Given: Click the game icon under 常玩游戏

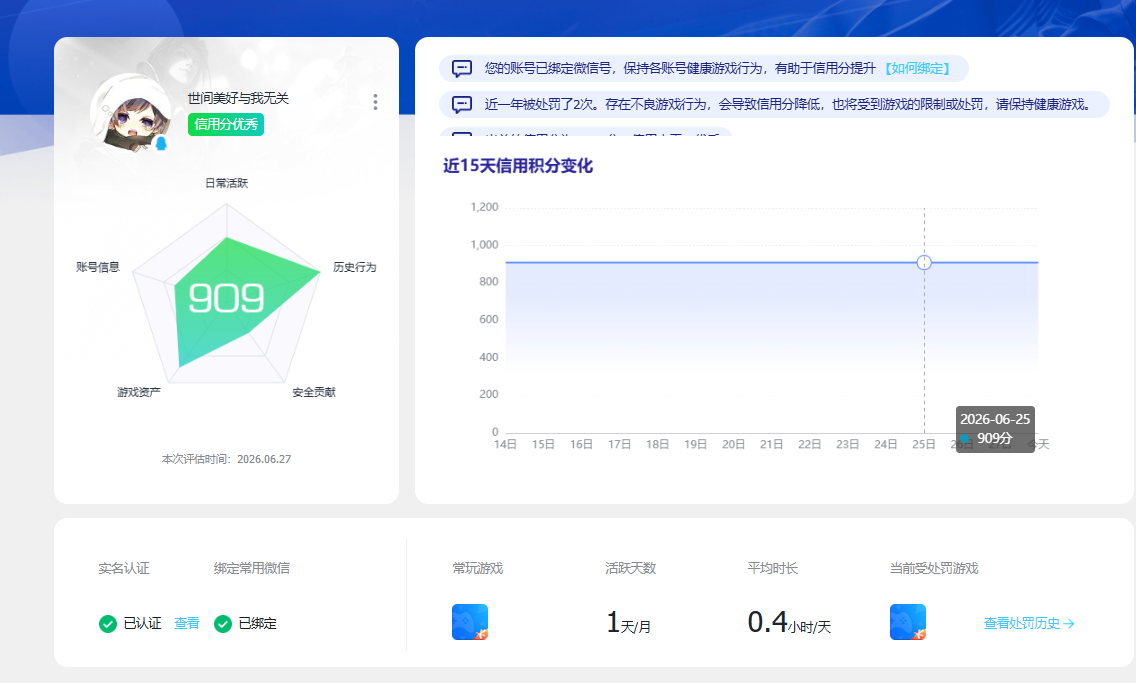Looking at the screenshot, I should (470, 622).
